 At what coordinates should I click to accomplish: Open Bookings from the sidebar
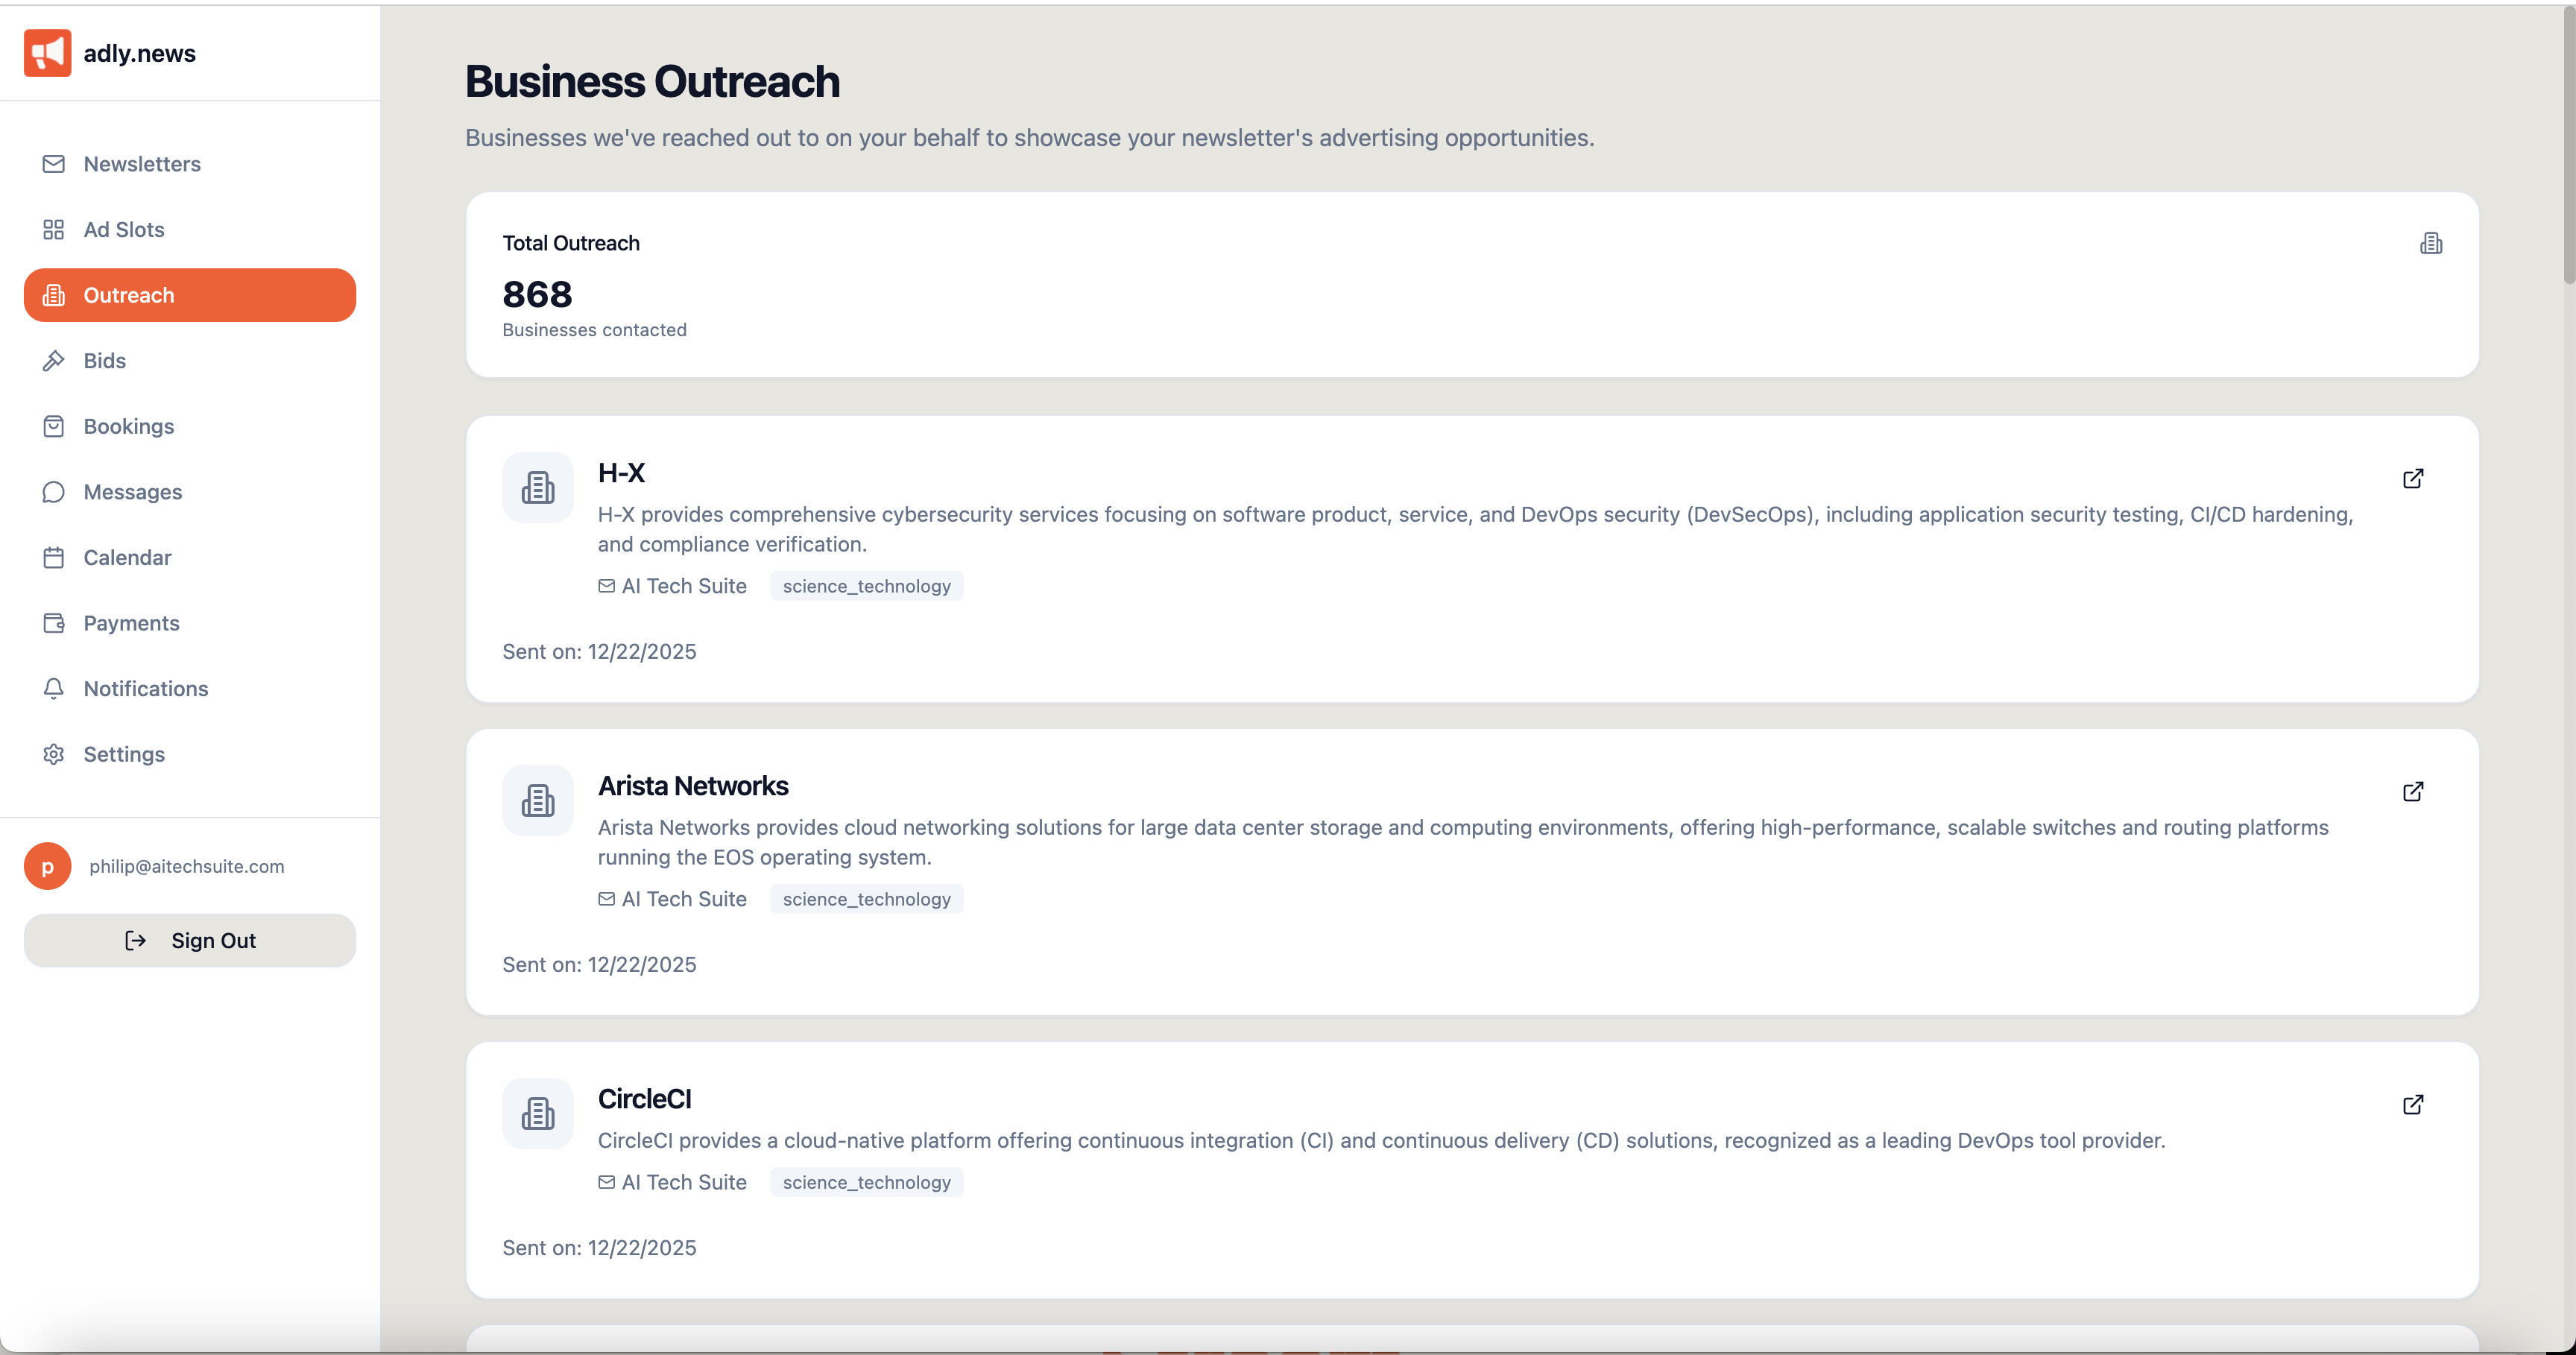tap(129, 427)
